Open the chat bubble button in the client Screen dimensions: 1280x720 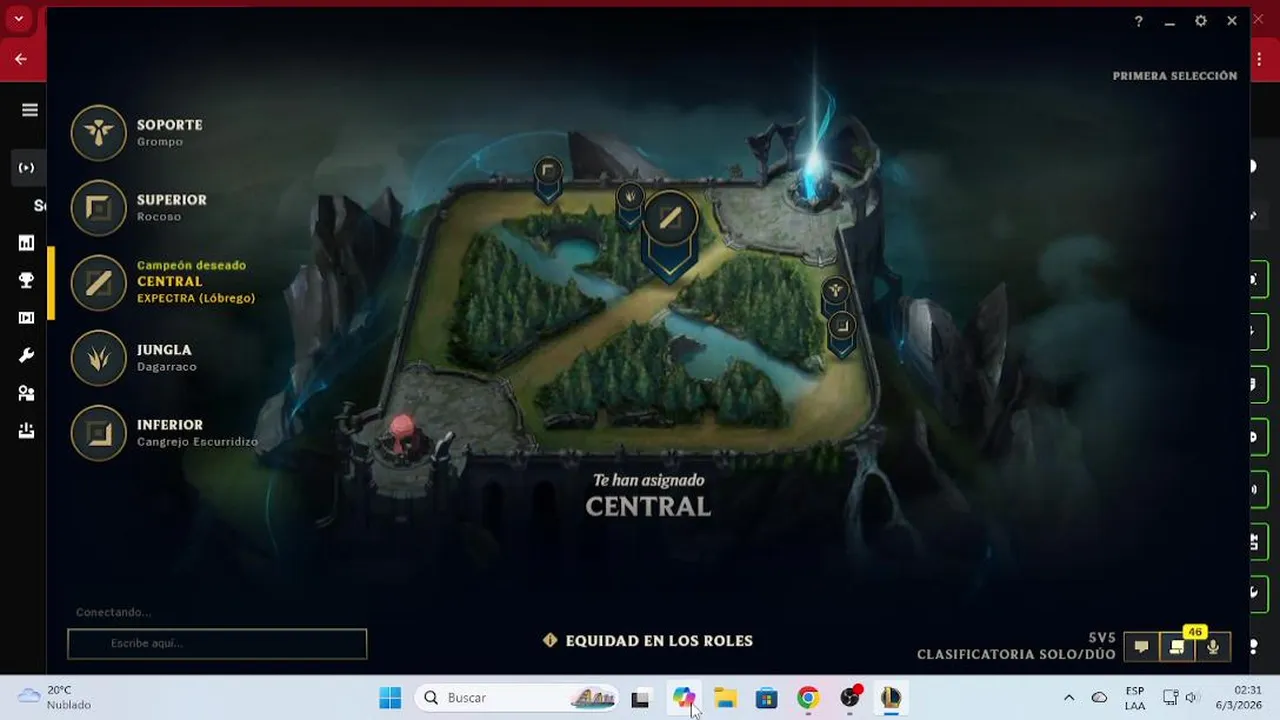point(1141,647)
